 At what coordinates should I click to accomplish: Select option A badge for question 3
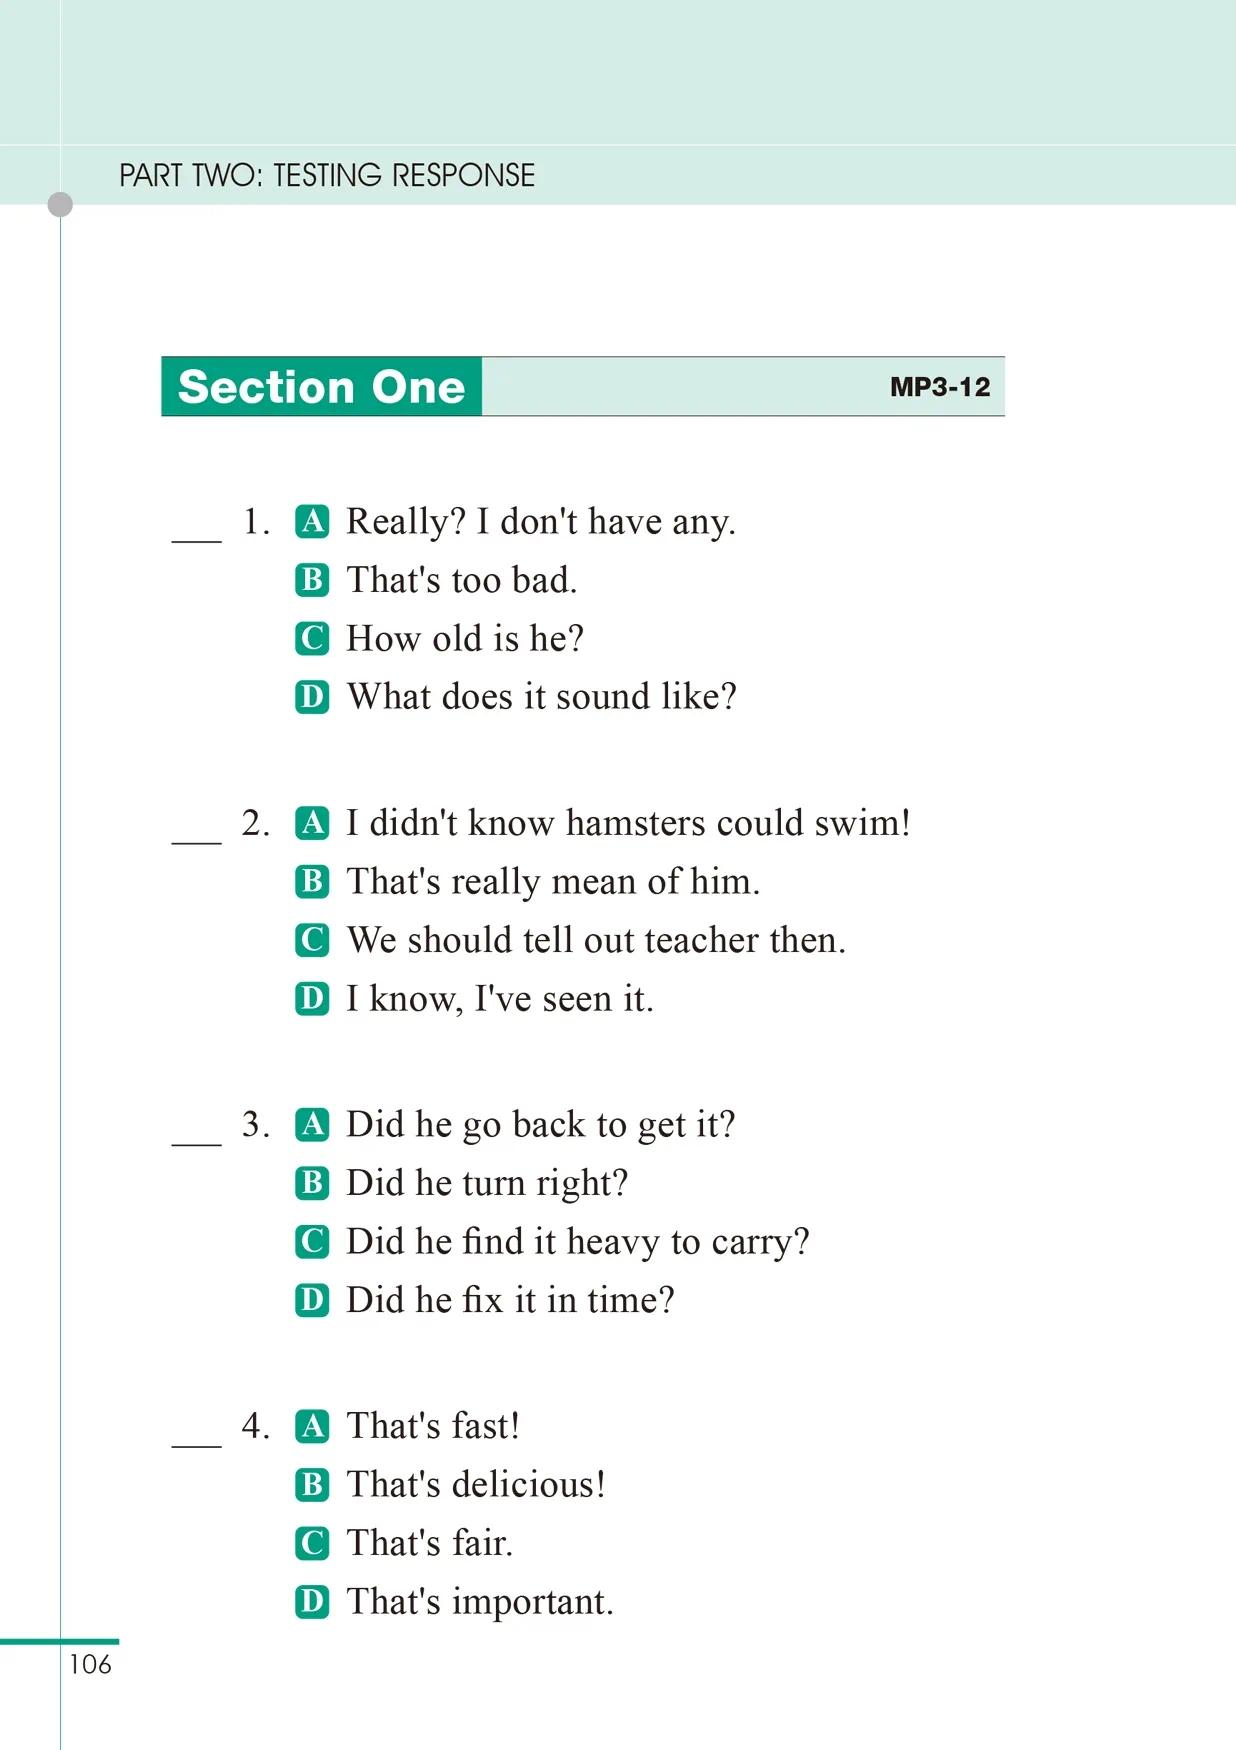[312, 1124]
